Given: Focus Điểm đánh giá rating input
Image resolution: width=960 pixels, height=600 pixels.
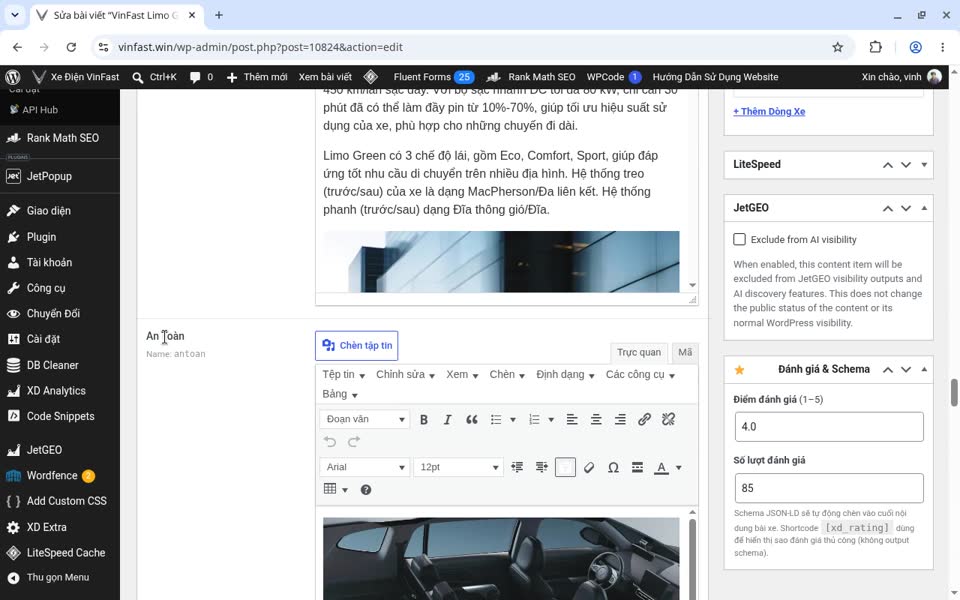Looking at the screenshot, I should pyautogui.click(x=829, y=427).
